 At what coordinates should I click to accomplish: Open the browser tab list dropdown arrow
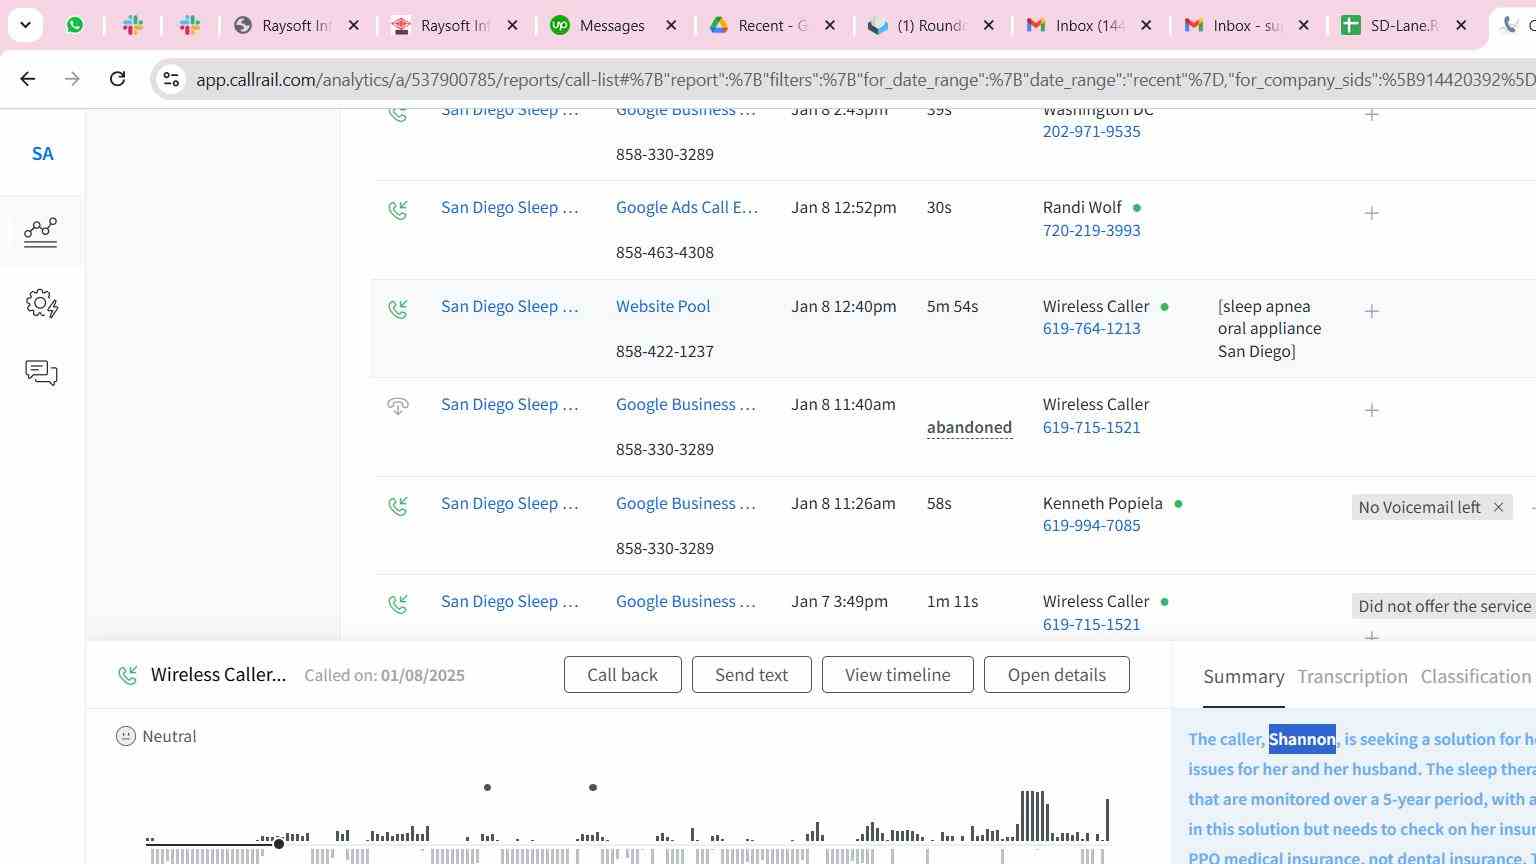click(25, 25)
